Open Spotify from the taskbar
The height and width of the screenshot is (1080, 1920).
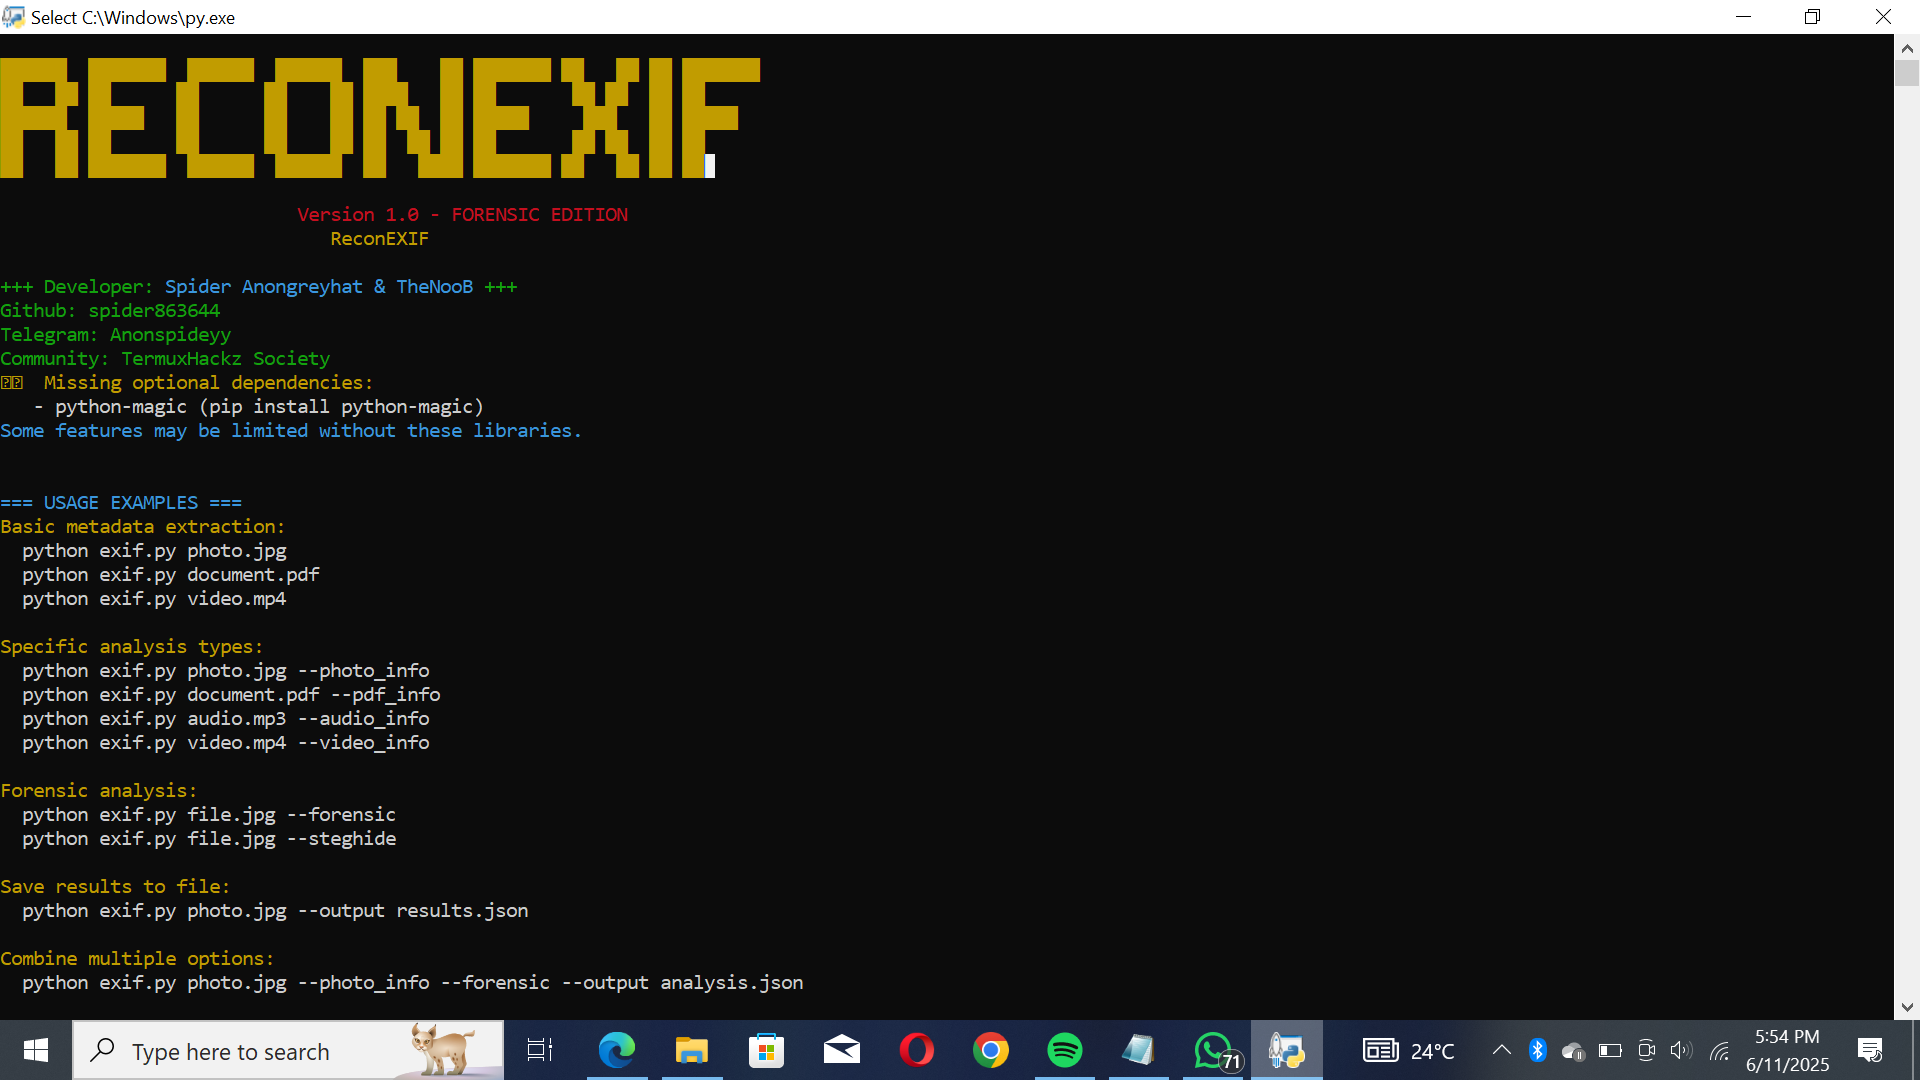(1064, 1050)
